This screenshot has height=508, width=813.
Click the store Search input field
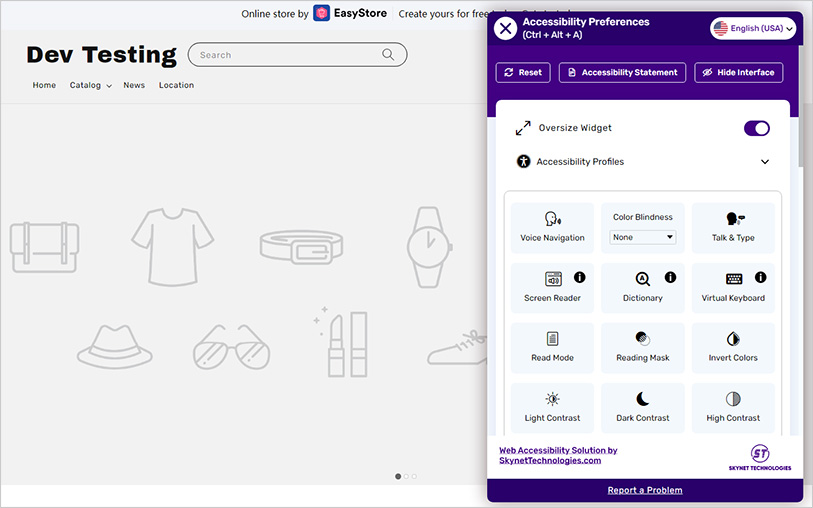(x=297, y=54)
